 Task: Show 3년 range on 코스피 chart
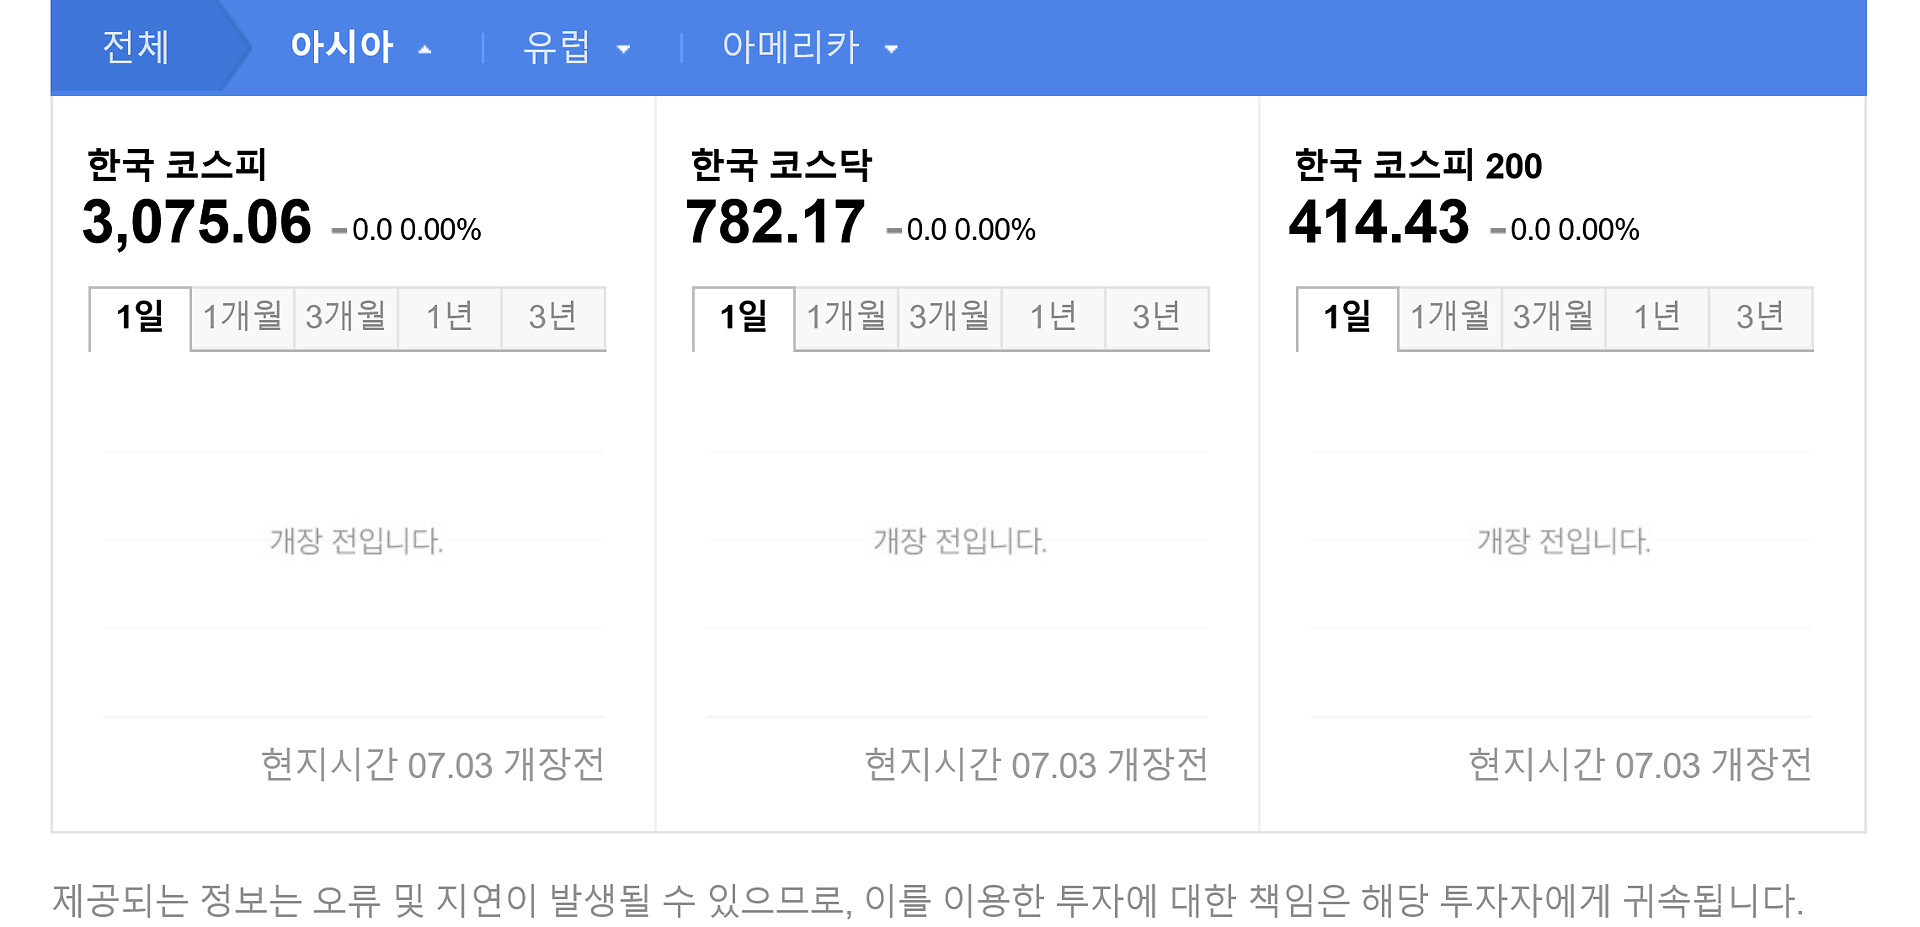pyautogui.click(x=552, y=317)
